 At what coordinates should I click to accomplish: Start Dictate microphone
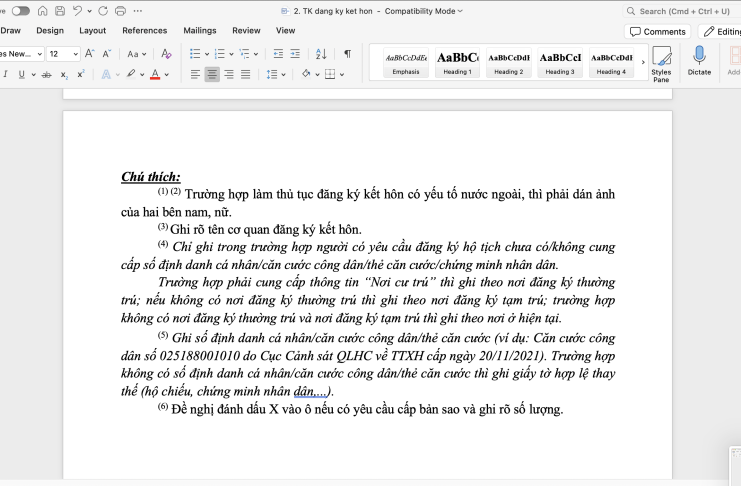click(x=699, y=61)
